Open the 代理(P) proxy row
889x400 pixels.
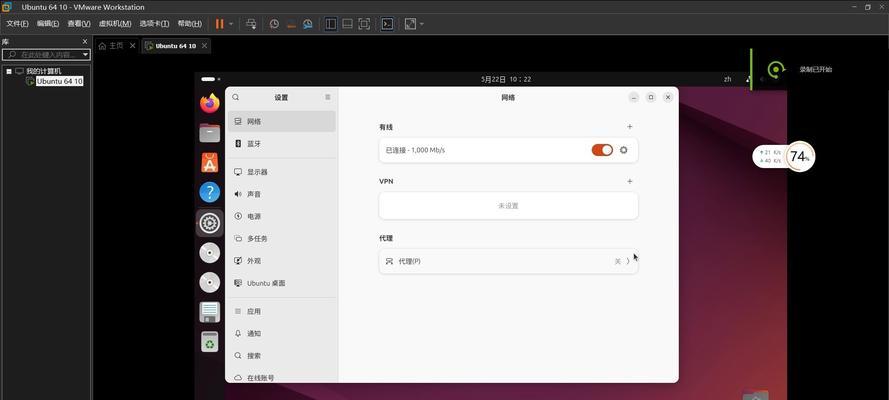pos(508,261)
